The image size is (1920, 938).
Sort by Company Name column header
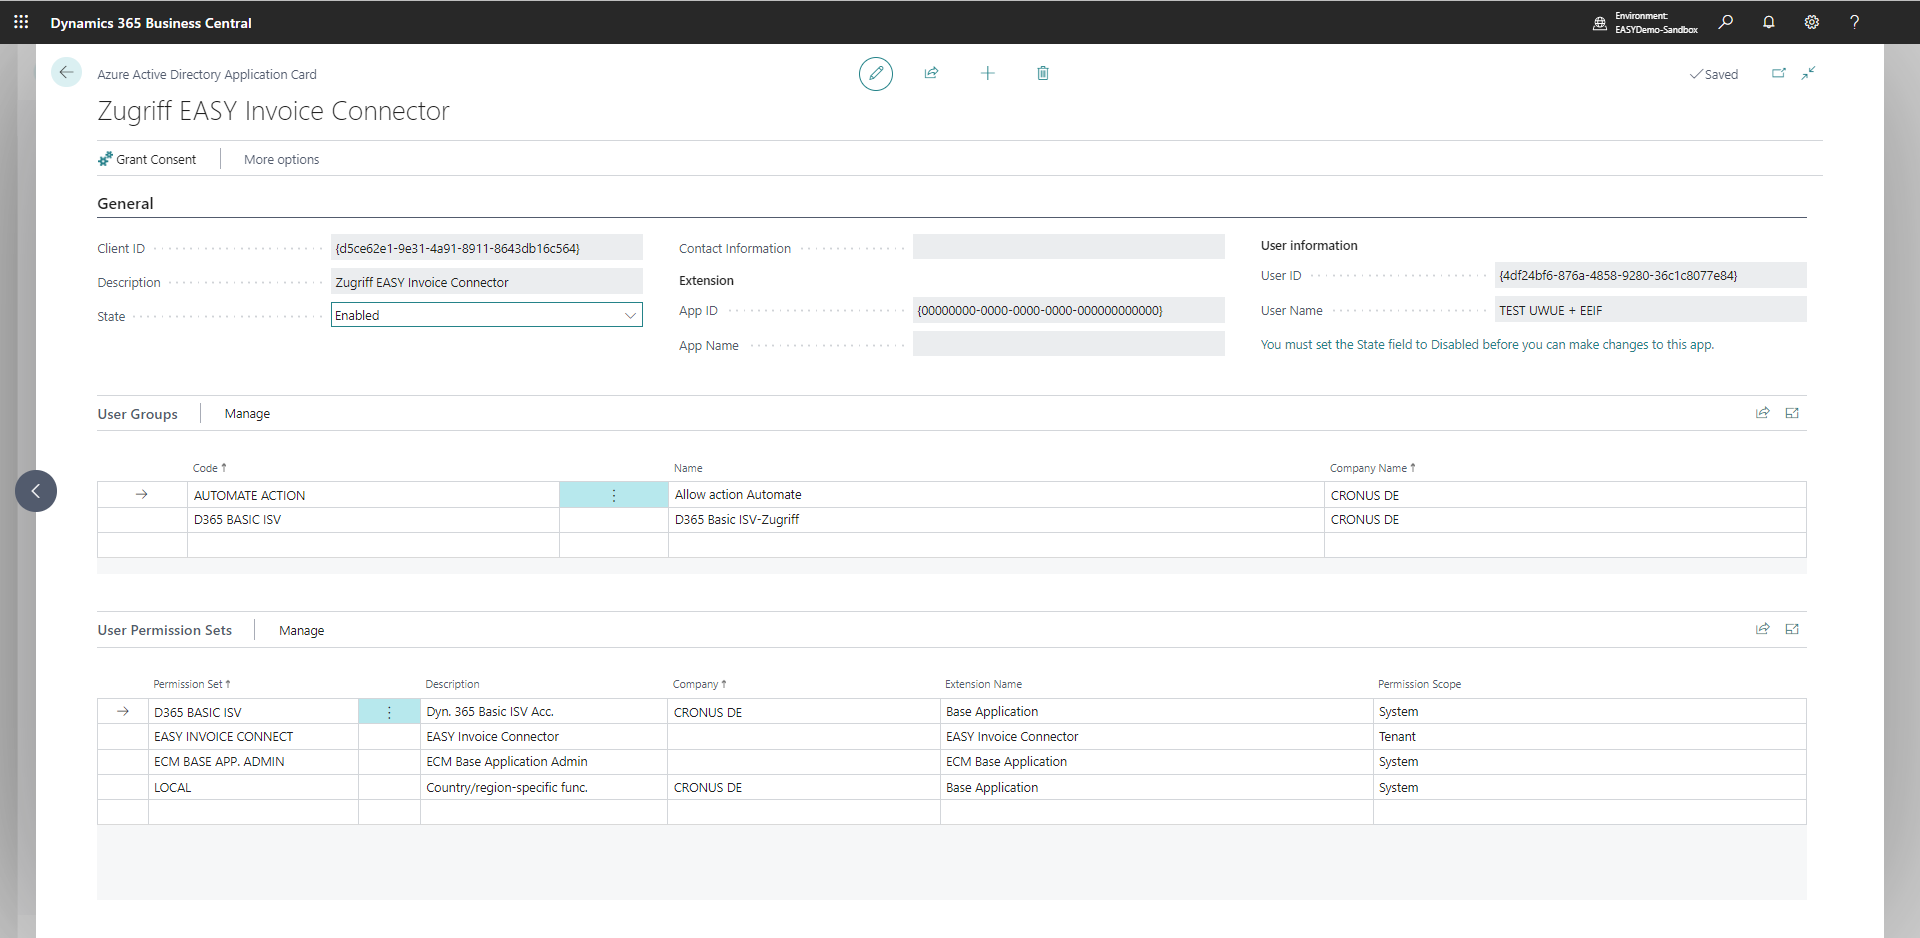(x=1372, y=468)
